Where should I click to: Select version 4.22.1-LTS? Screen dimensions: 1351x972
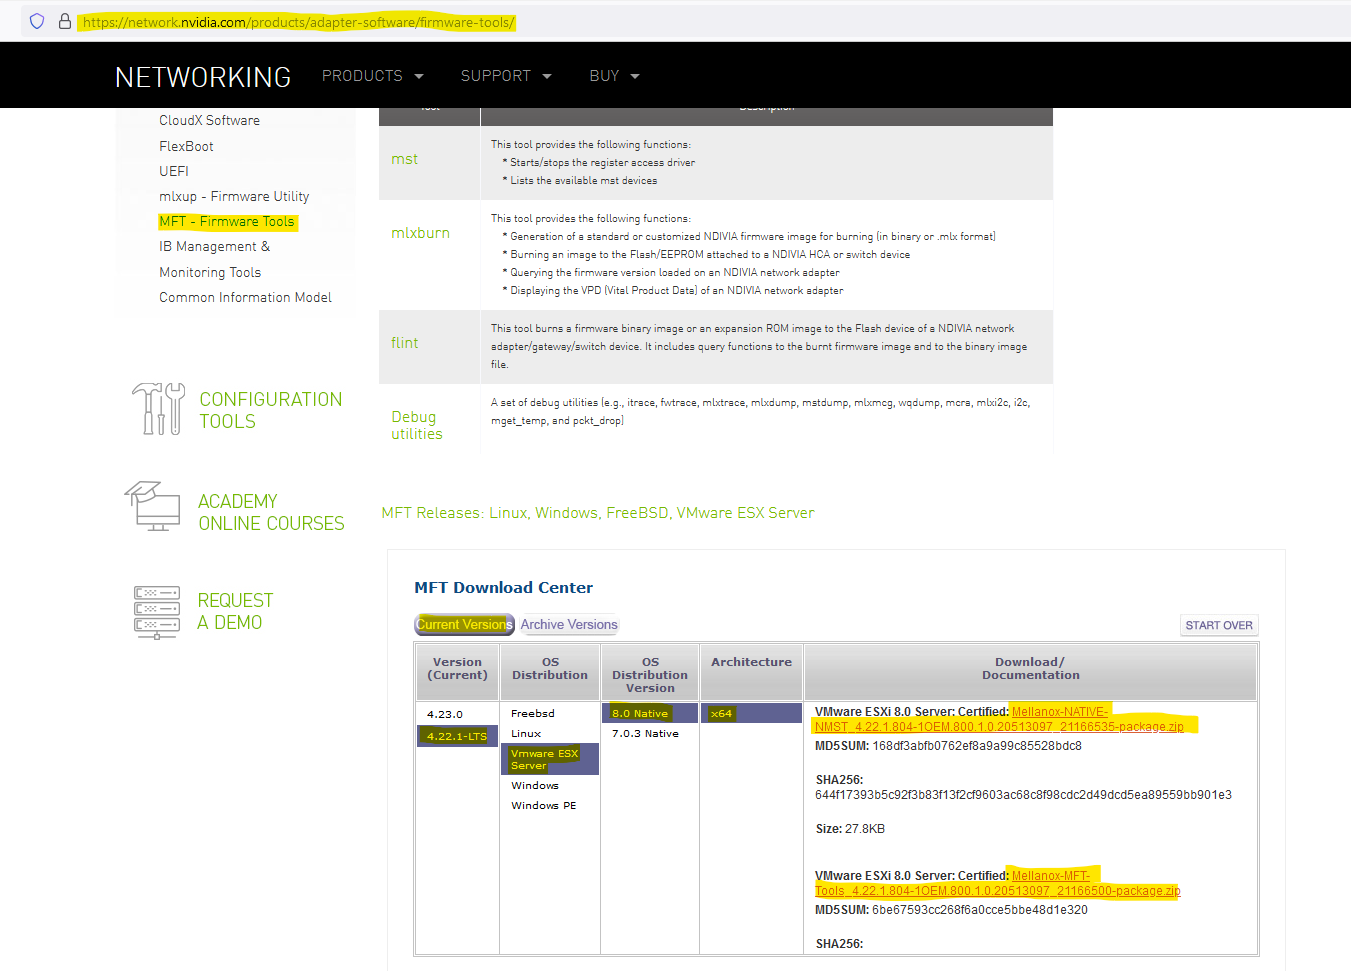[457, 736]
